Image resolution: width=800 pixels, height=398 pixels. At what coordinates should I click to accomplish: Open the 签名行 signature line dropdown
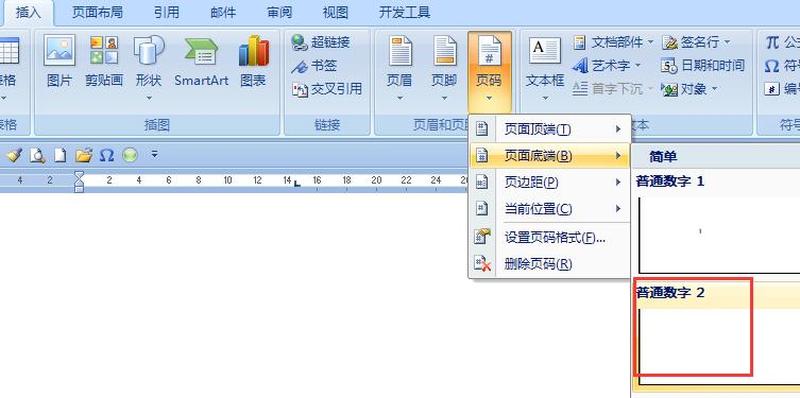(696, 42)
